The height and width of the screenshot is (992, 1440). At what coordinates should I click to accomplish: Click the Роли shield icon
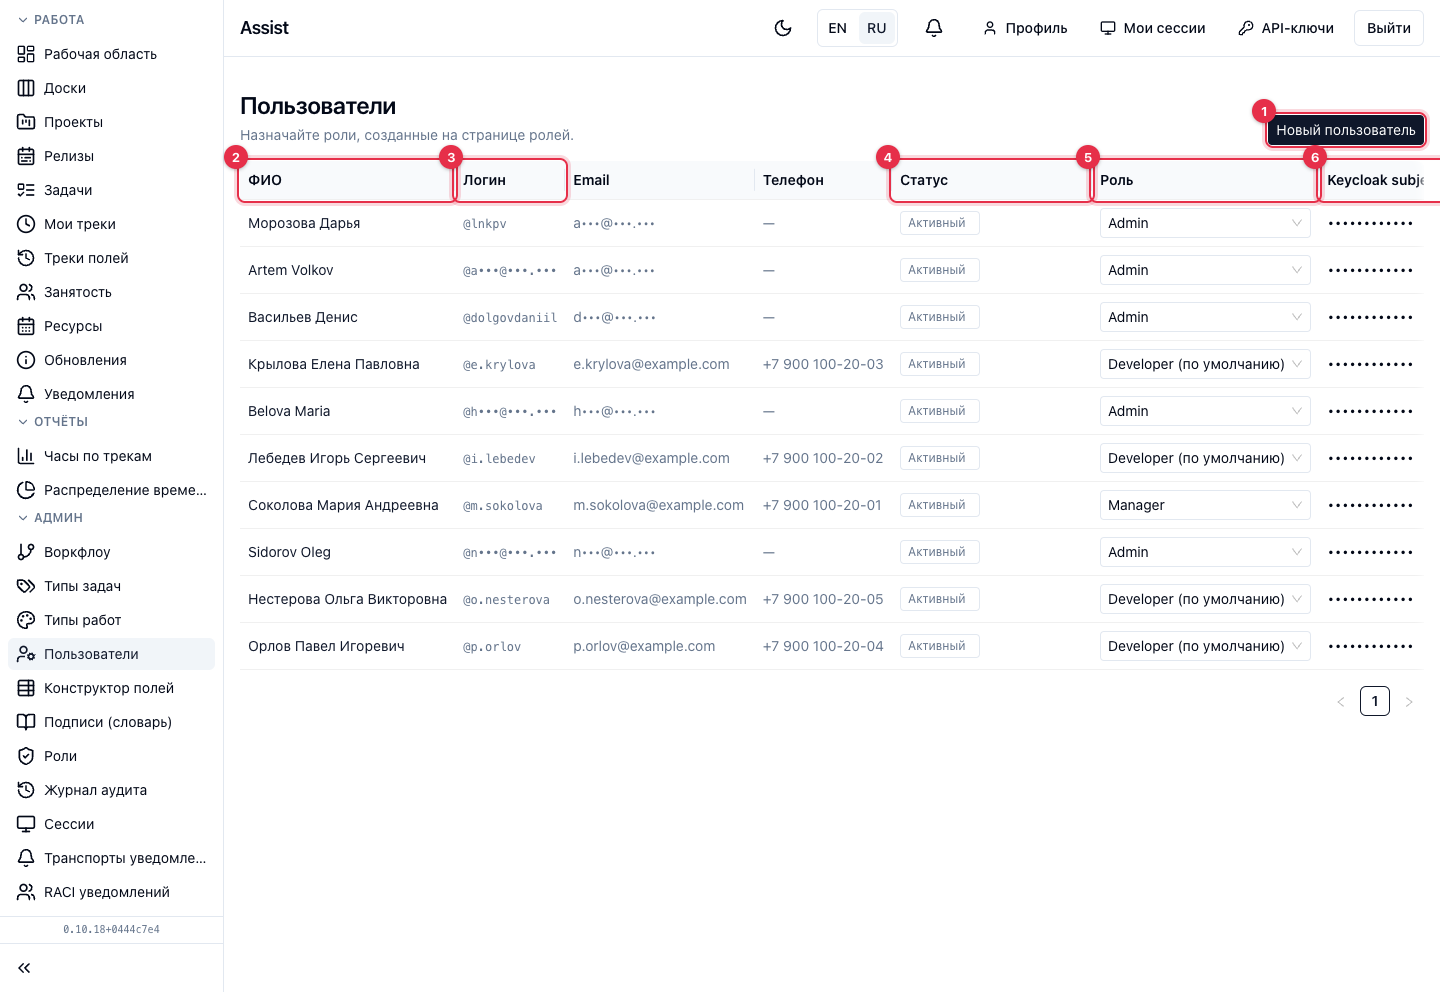(x=26, y=756)
